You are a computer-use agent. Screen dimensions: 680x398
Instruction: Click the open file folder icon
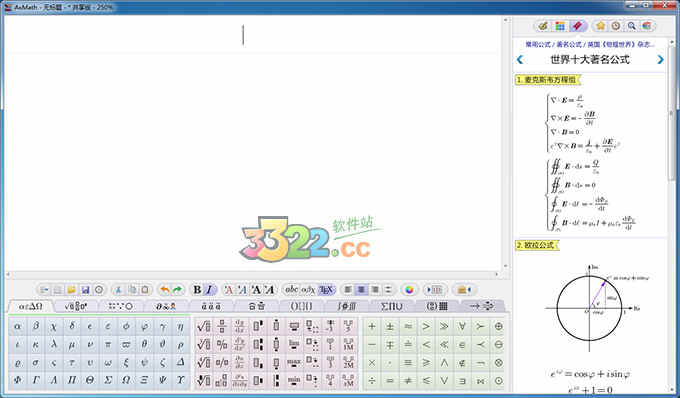click(x=72, y=290)
